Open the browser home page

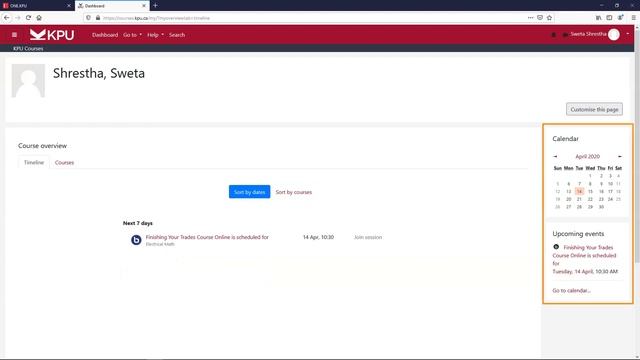coord(39,18)
